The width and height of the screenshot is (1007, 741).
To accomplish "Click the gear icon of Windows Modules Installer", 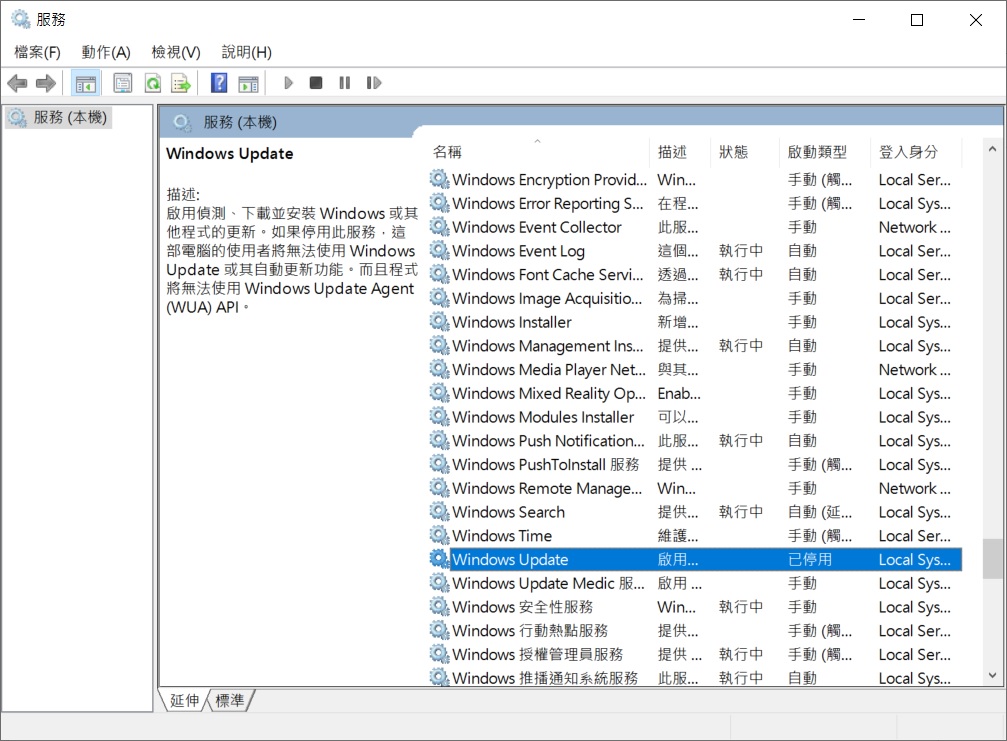I will tap(439, 416).
